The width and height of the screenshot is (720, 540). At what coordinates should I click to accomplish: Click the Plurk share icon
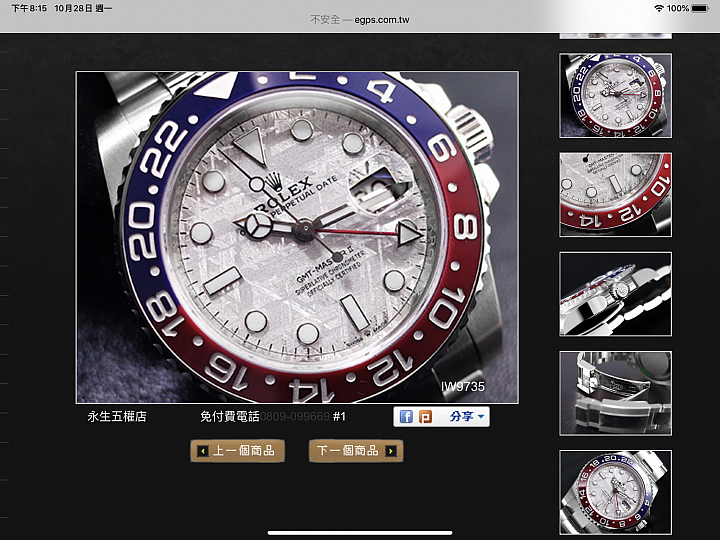pyautogui.click(x=426, y=416)
